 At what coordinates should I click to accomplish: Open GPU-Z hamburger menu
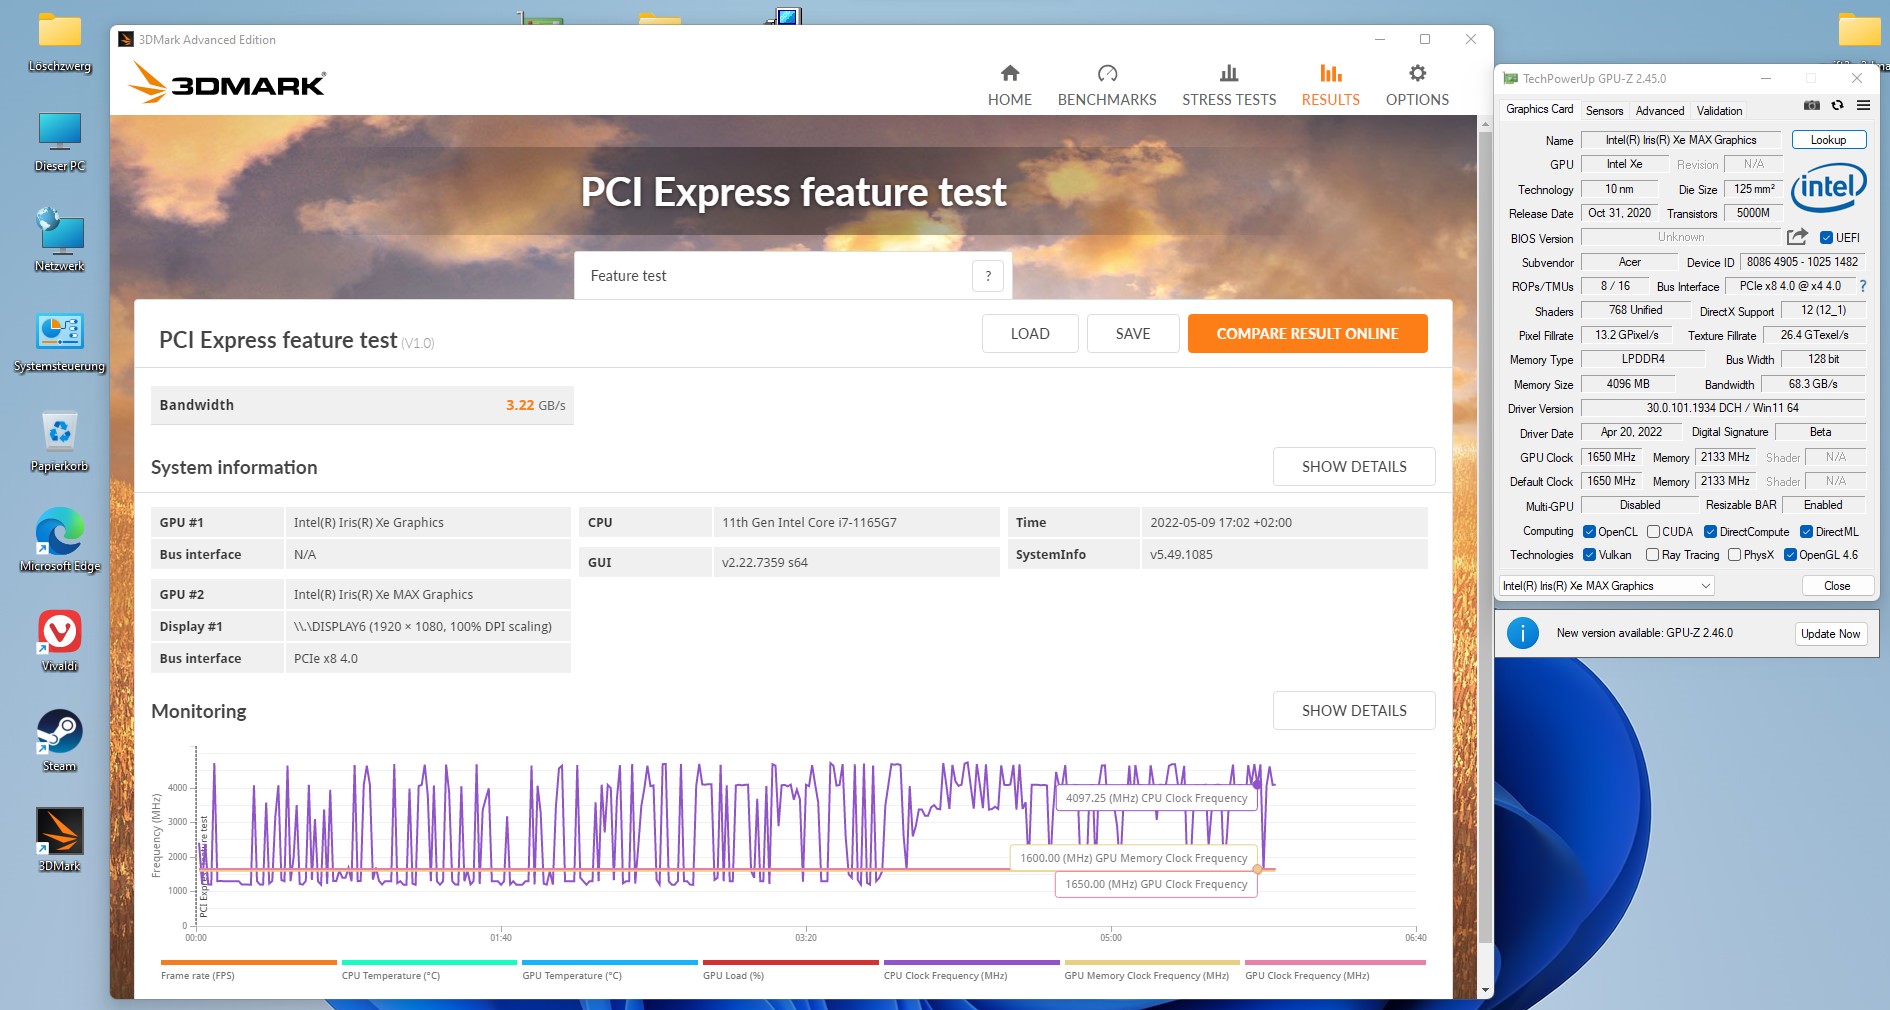coord(1863,105)
